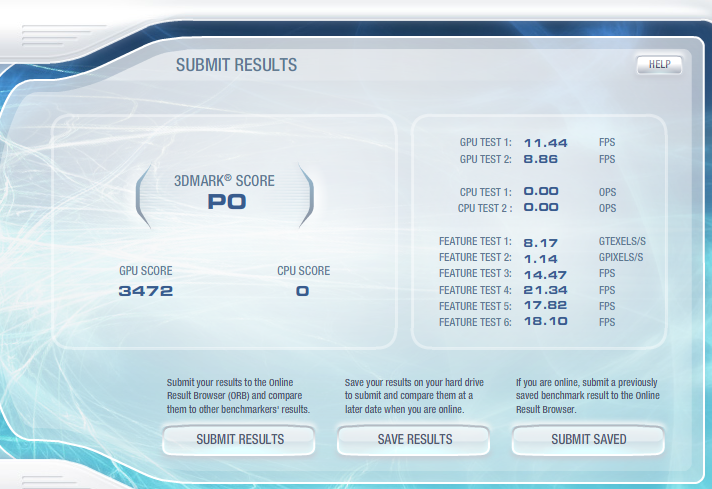Click the GPU TEST 2 label
Screen dimensions: 712x489
tap(485, 159)
